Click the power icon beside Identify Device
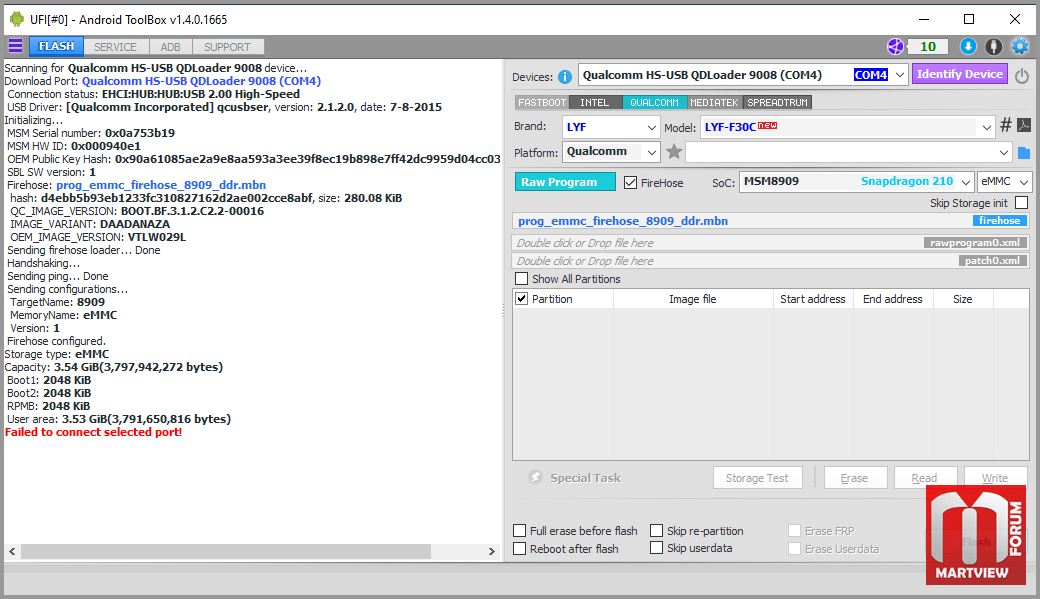The width and height of the screenshot is (1040, 599). tap(1021, 76)
